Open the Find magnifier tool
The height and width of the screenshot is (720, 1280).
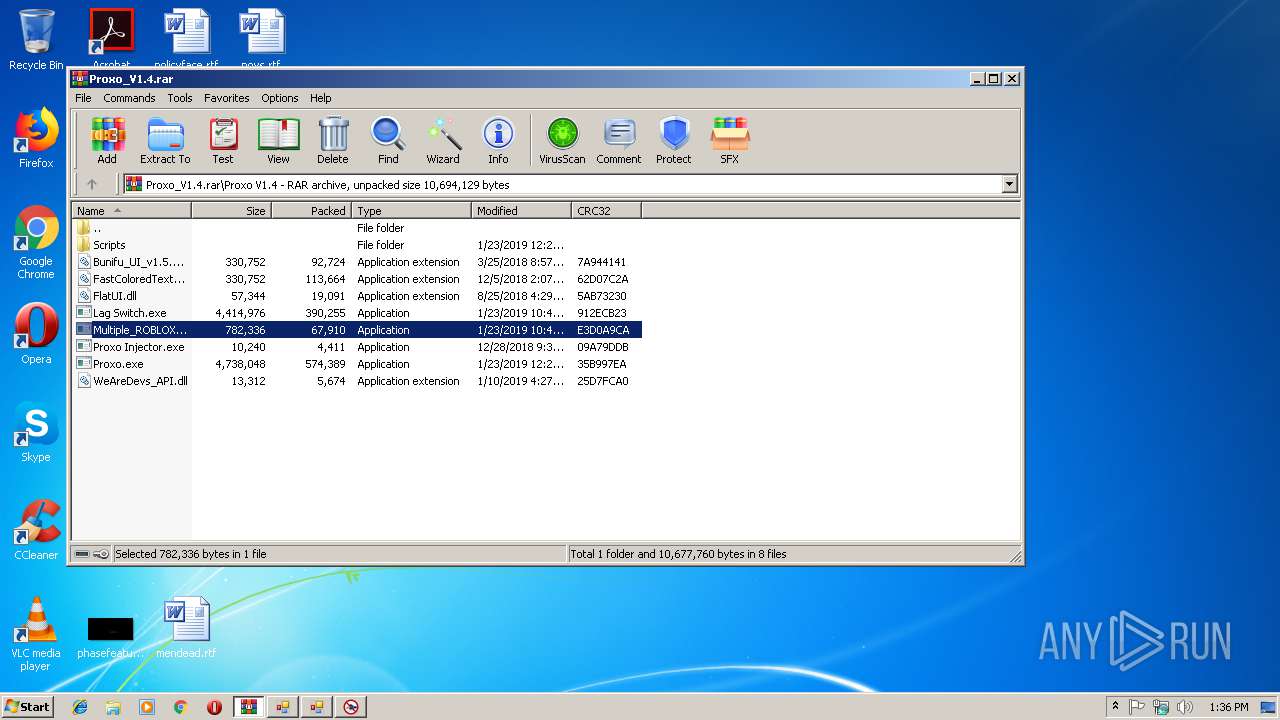pyautogui.click(x=388, y=141)
